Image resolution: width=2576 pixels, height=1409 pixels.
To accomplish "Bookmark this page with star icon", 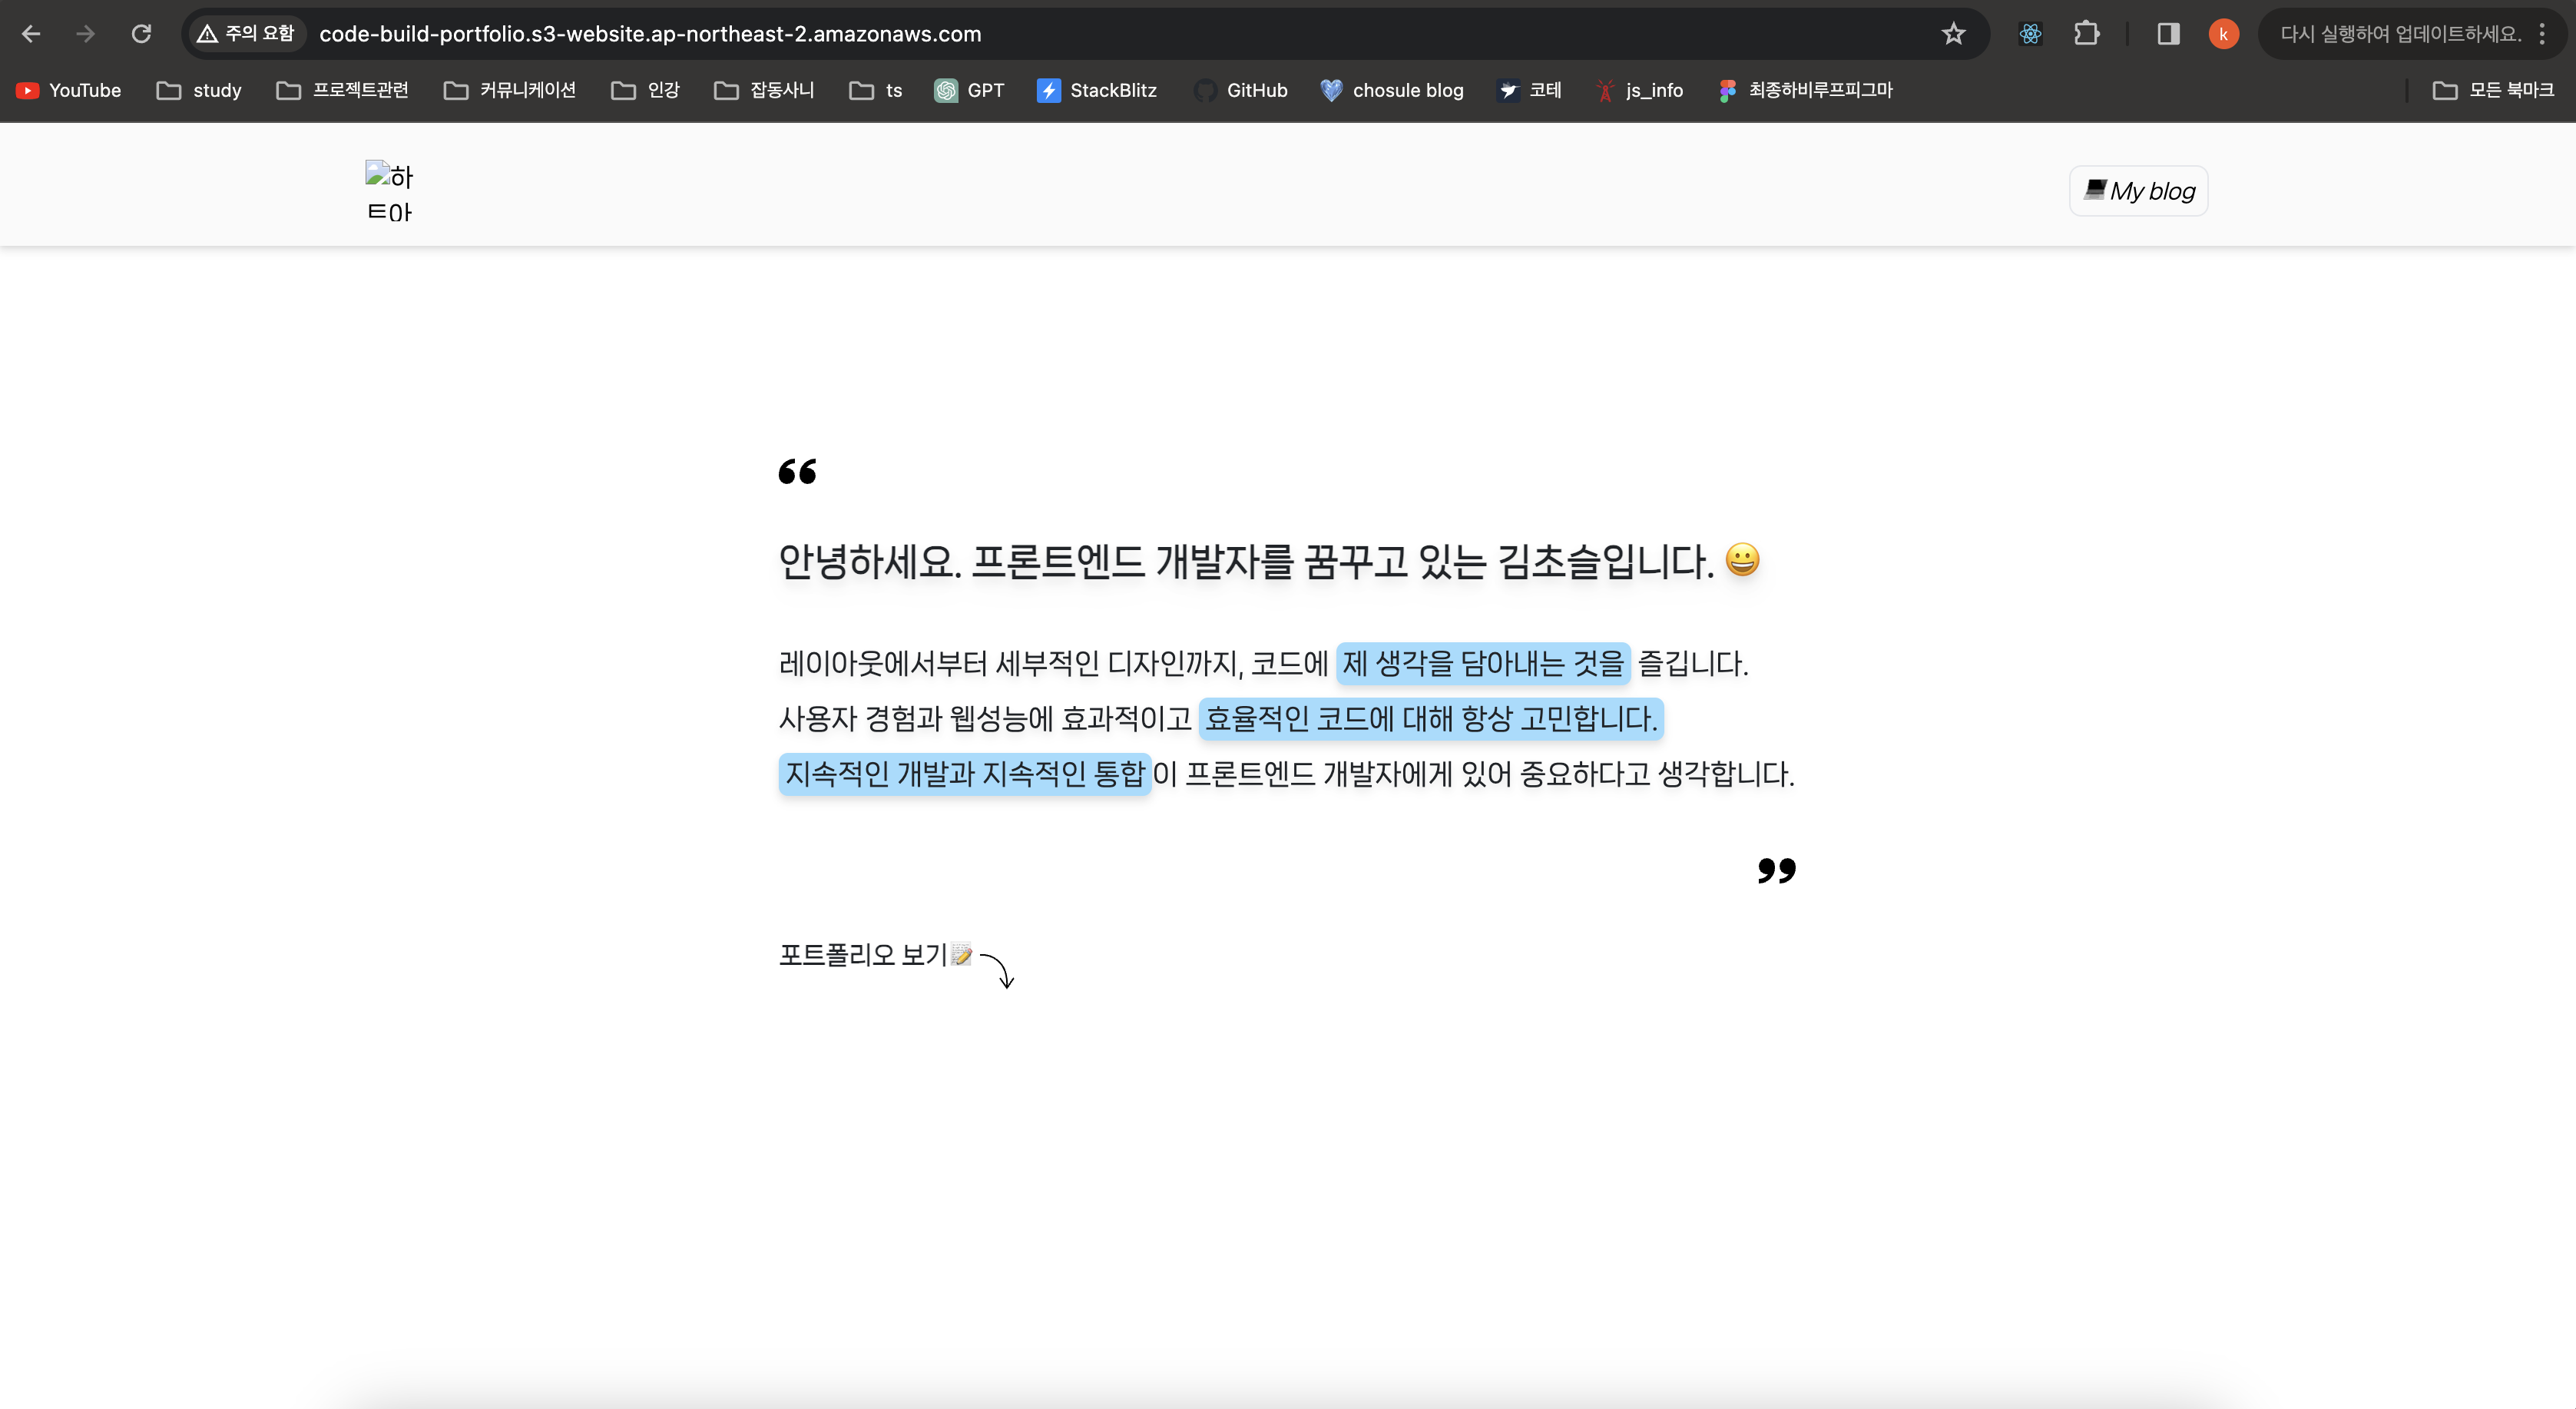I will 1953,34.
